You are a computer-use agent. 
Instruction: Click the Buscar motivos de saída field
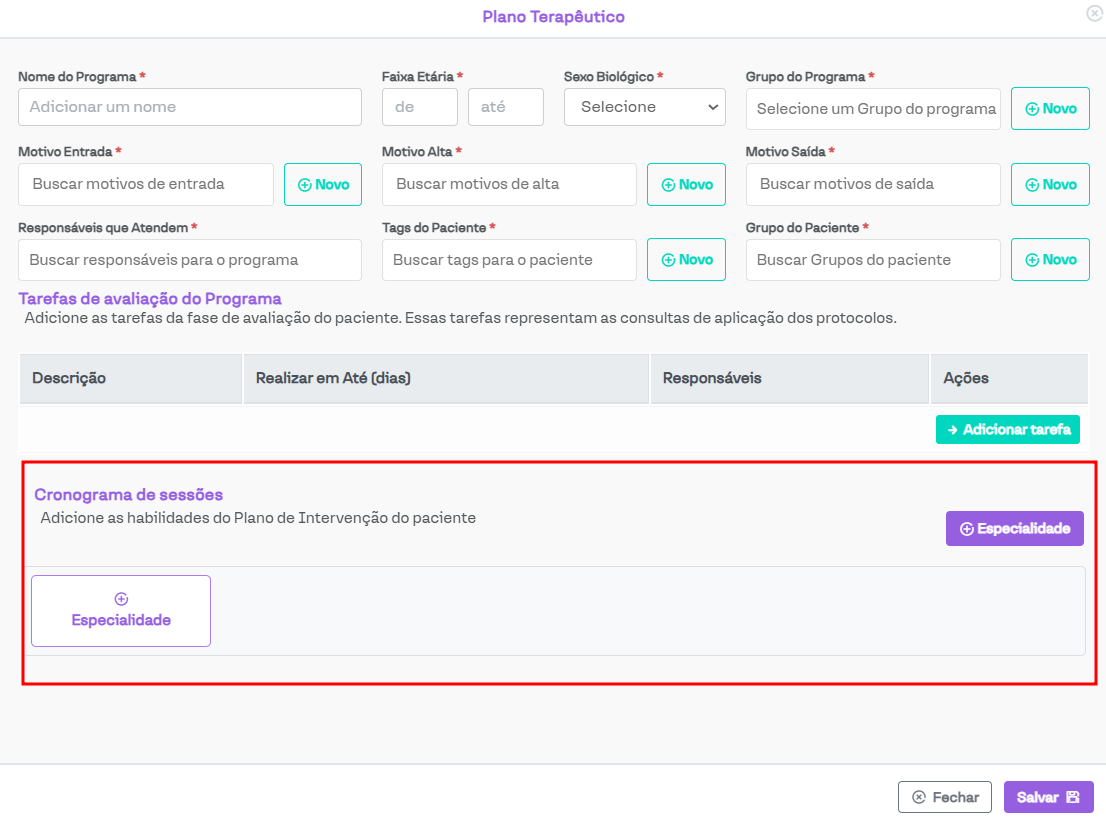click(x=873, y=184)
